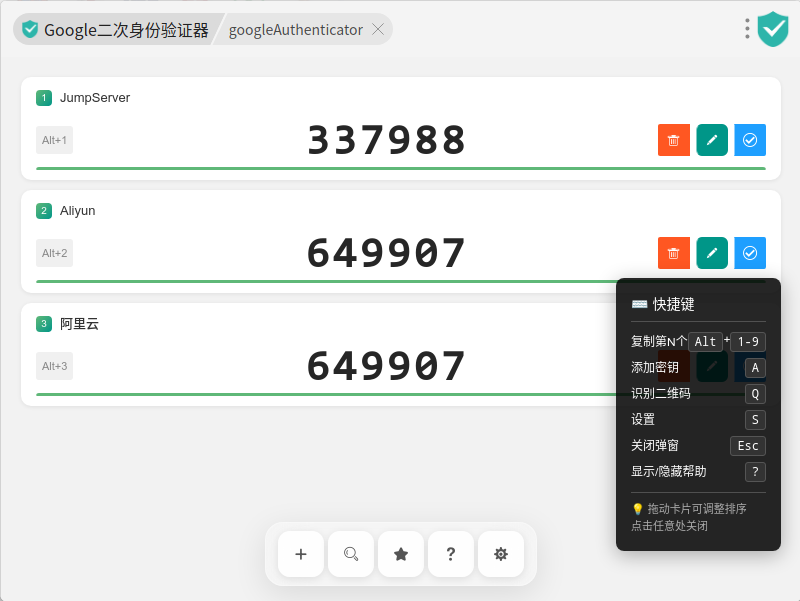Copy Aliyun code 649907
This screenshot has width=800, height=601.
click(386, 253)
